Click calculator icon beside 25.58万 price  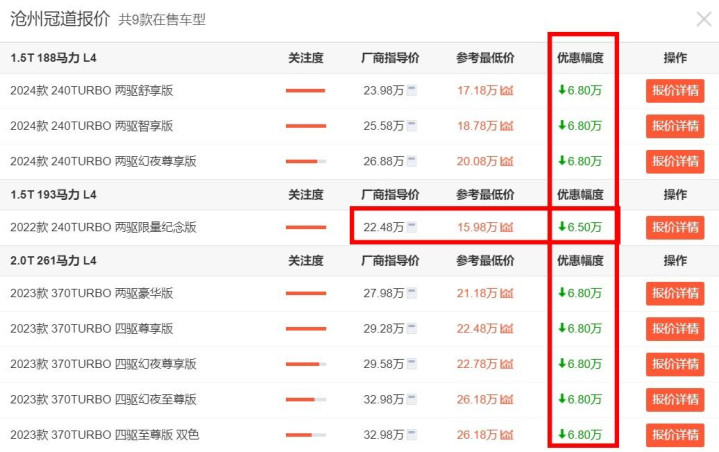click(x=412, y=126)
